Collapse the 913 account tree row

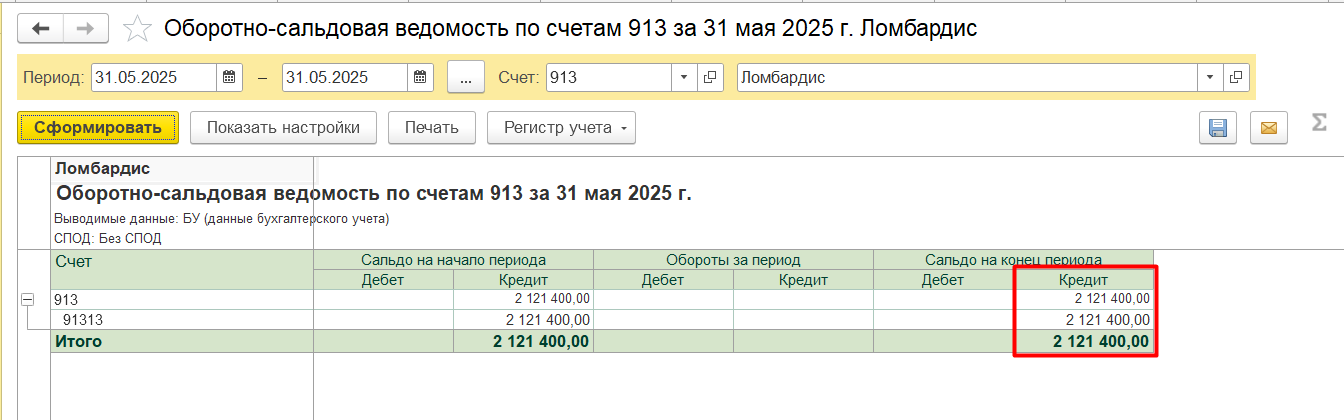tap(27, 299)
